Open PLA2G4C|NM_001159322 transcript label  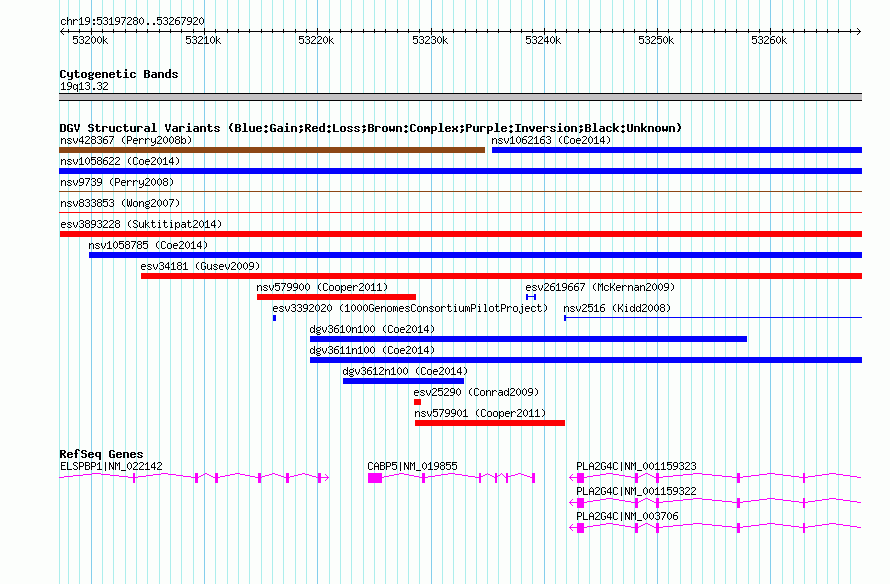[636, 491]
